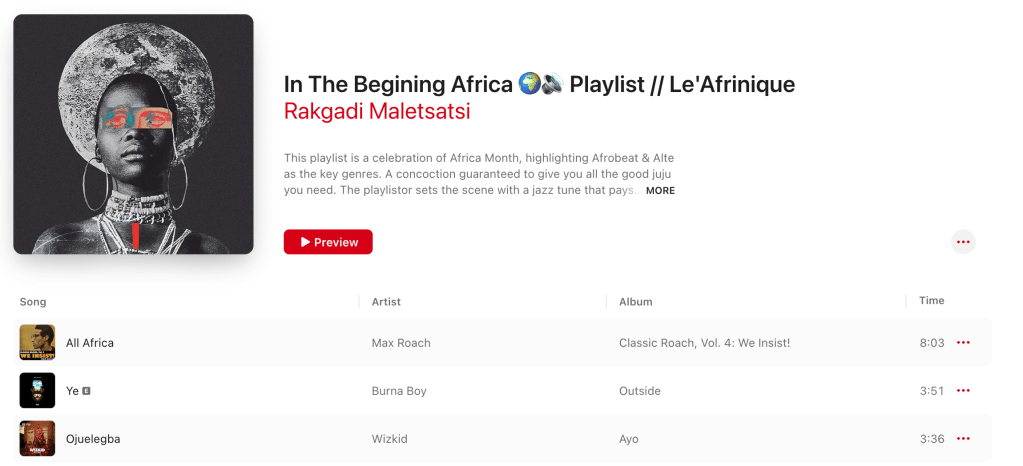This screenshot has width=1023, height=466.
Task: Click the Ojuelegba album artwork
Action: [37, 439]
